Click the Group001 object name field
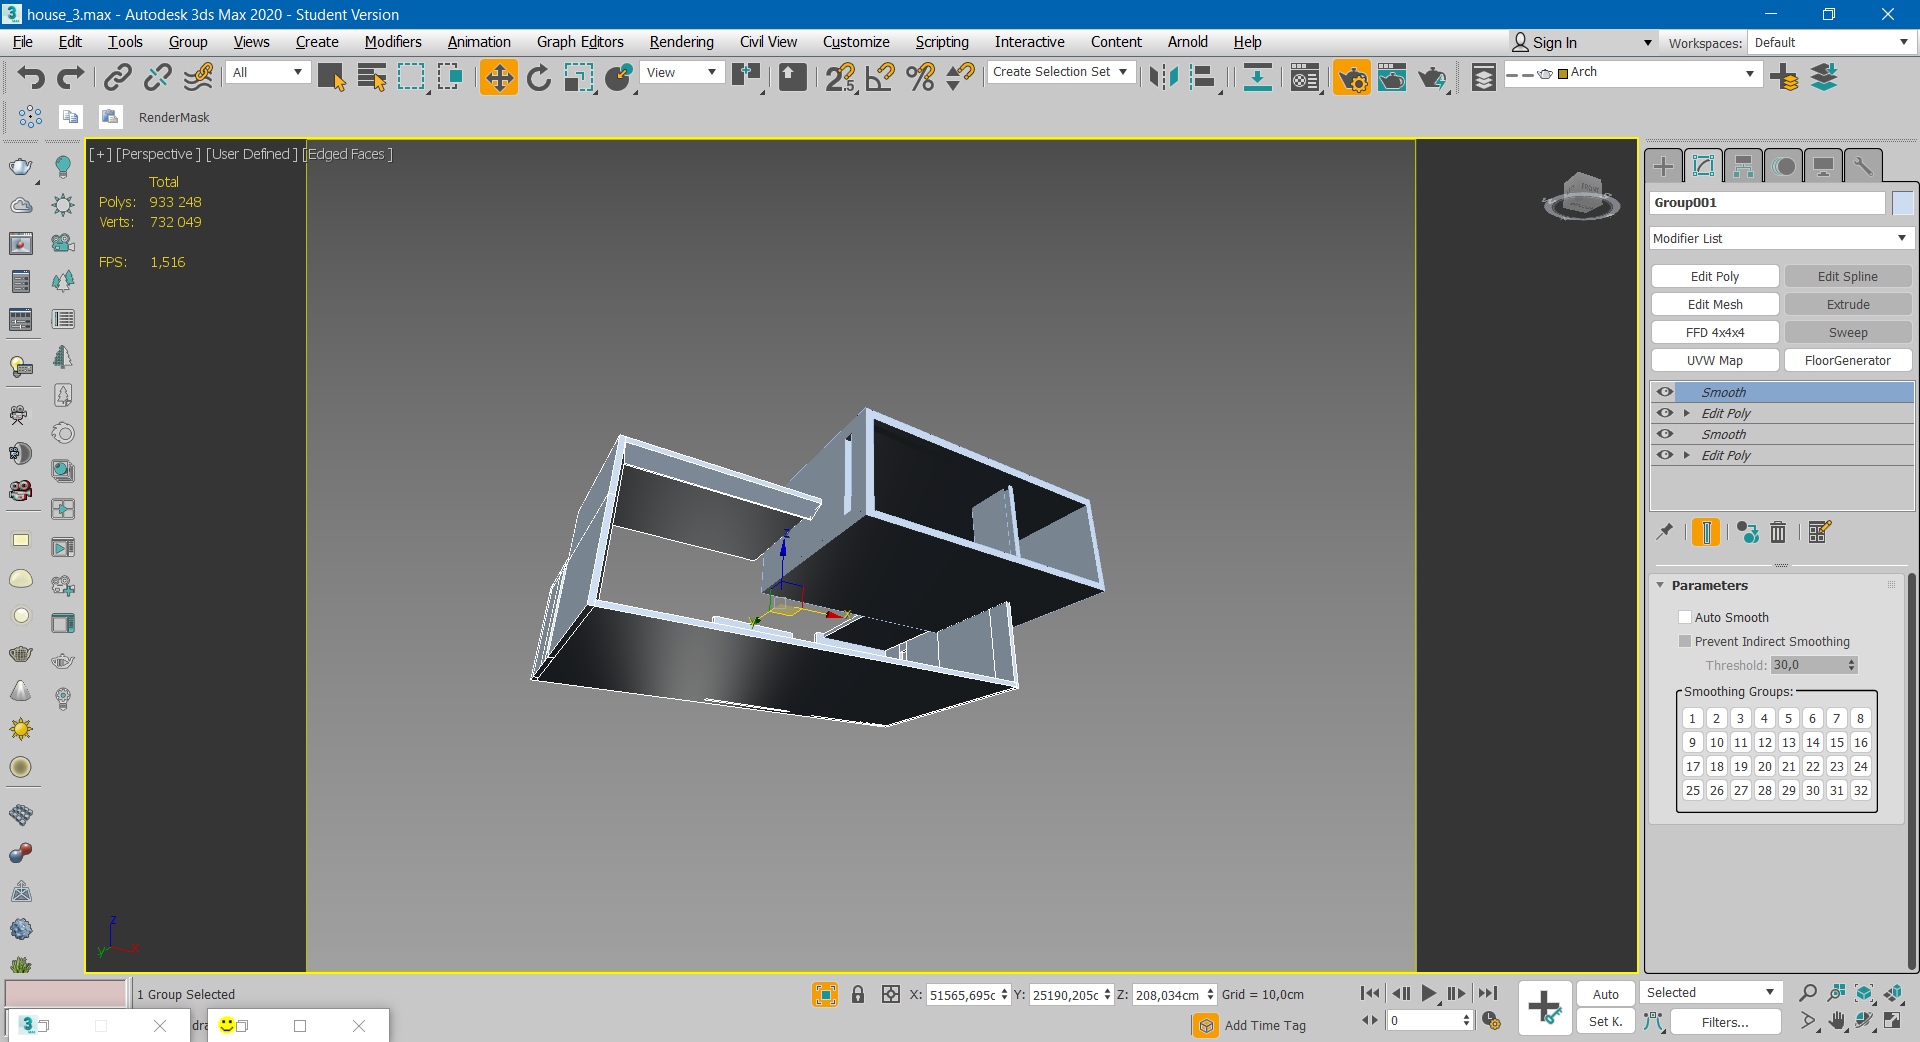1920x1042 pixels. tap(1767, 203)
